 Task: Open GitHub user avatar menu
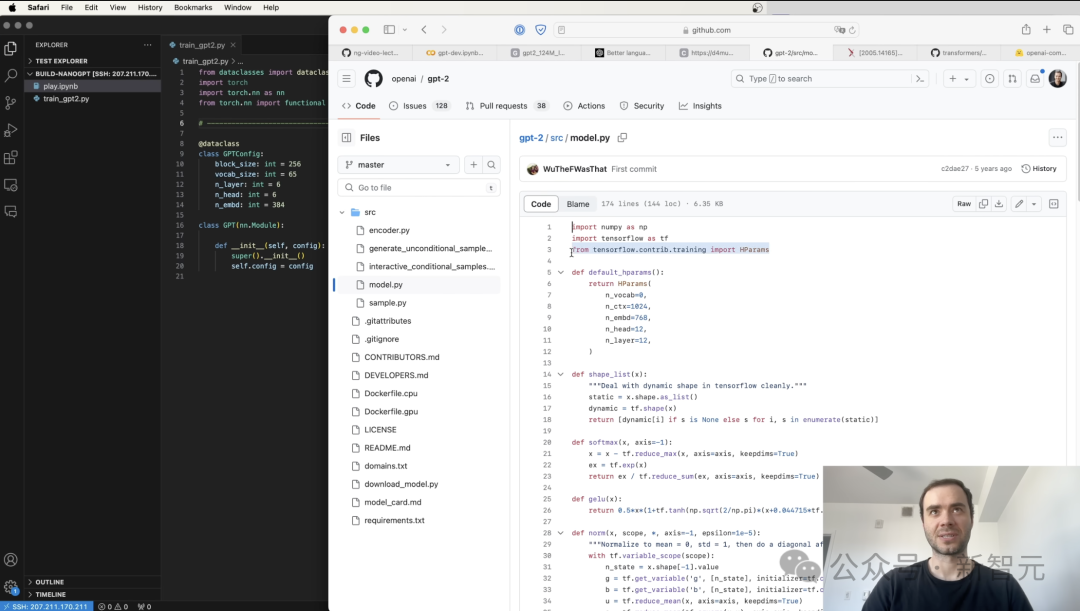(1057, 79)
